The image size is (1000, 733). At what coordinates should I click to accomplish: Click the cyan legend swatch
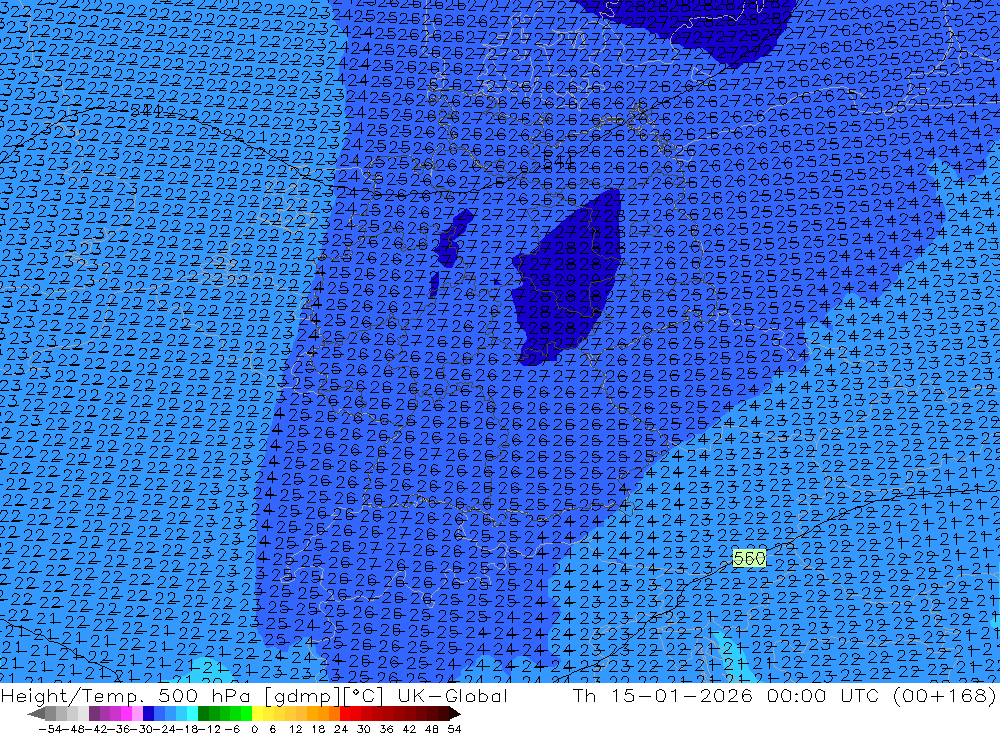pyautogui.click(x=192, y=714)
